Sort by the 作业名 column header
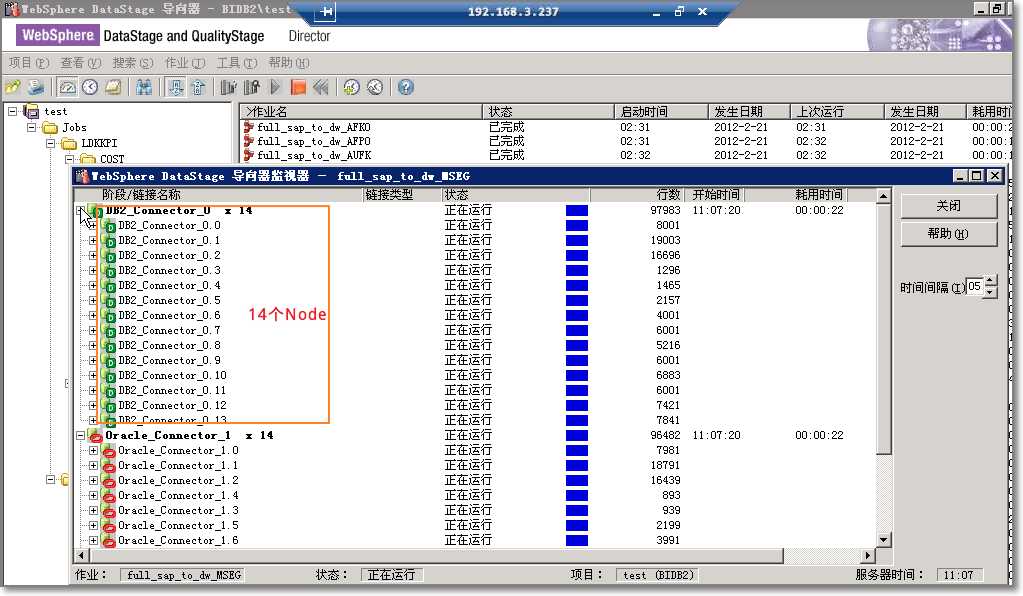The width and height of the screenshot is (1023, 596). click(x=361, y=112)
